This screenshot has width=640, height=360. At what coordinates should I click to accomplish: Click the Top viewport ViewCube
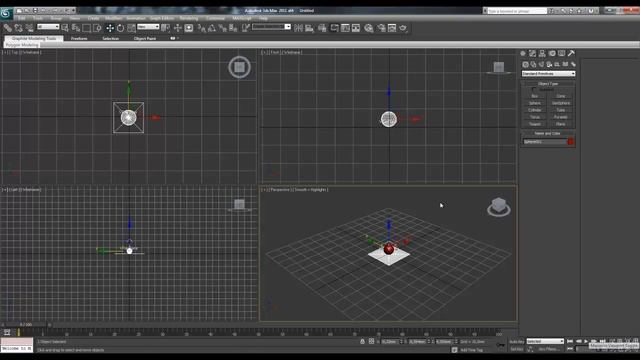[240, 67]
